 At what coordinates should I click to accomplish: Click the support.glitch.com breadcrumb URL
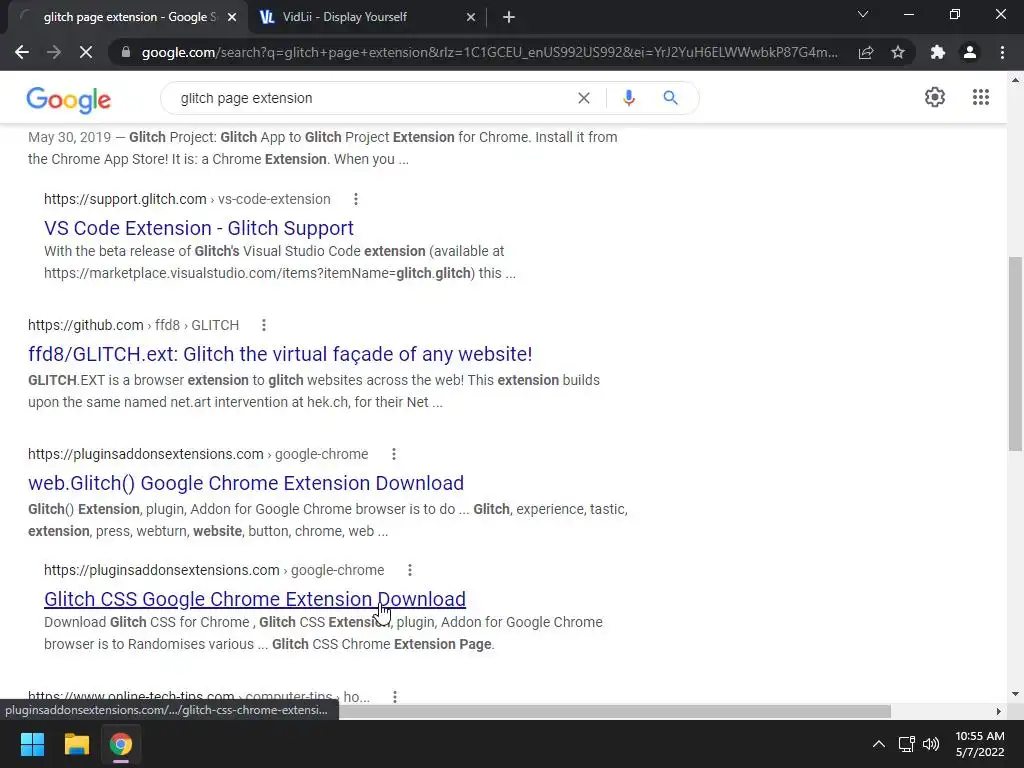[x=187, y=199]
